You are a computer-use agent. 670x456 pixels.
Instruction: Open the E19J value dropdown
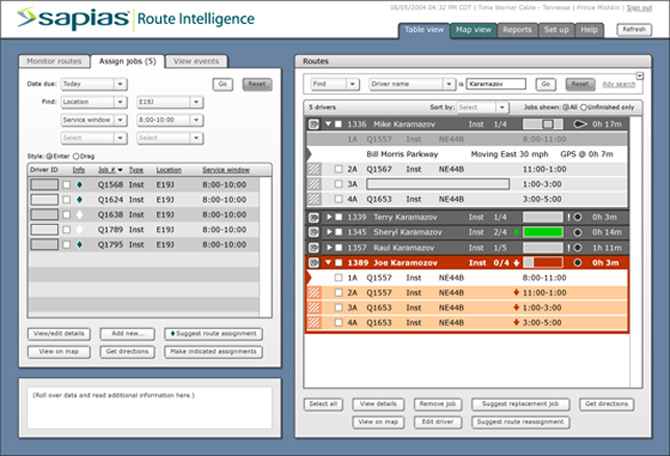[x=170, y=102]
